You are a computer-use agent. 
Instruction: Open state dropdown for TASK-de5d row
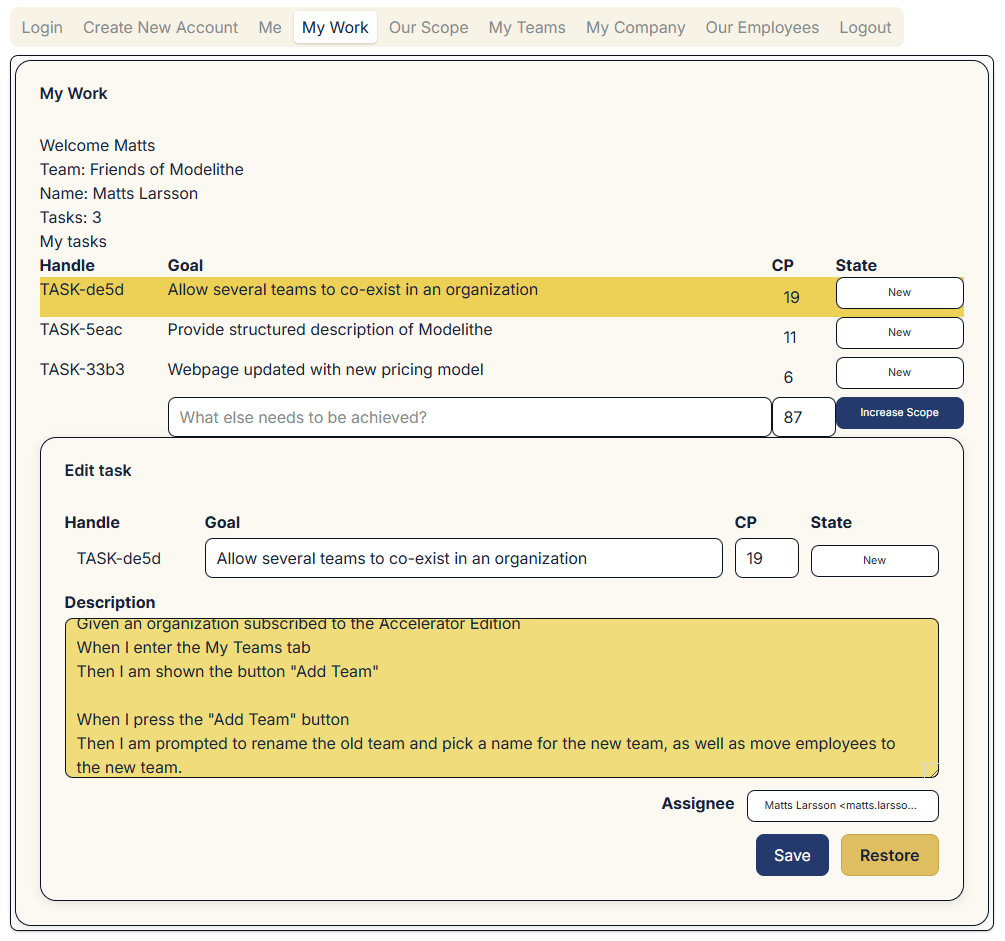[x=899, y=293]
